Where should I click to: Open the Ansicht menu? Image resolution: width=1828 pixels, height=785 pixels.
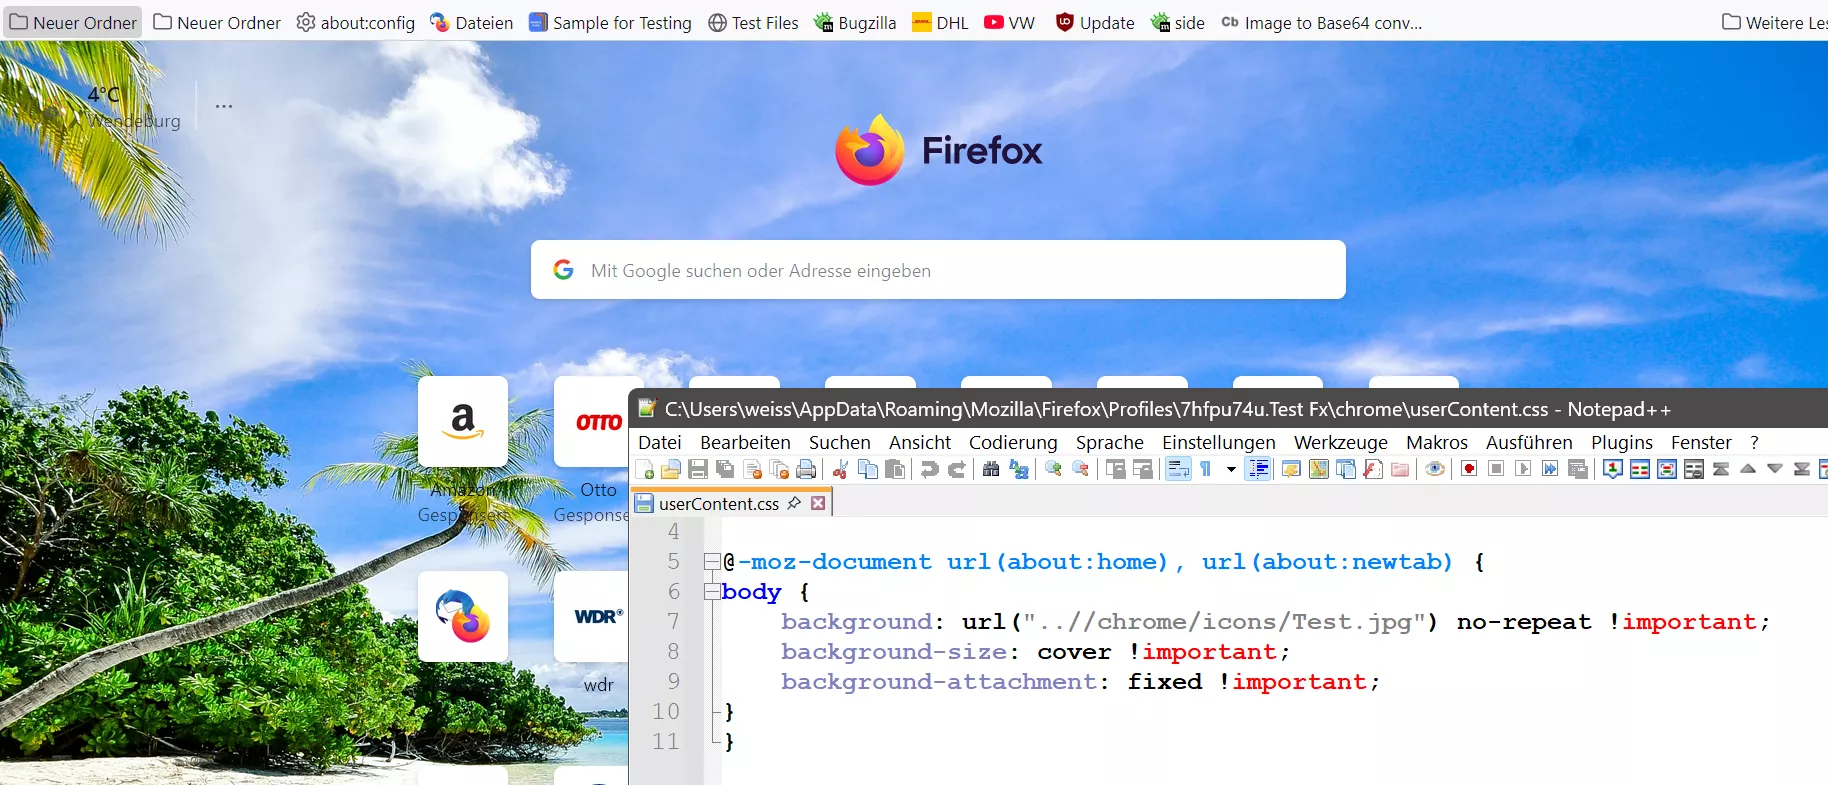(920, 442)
